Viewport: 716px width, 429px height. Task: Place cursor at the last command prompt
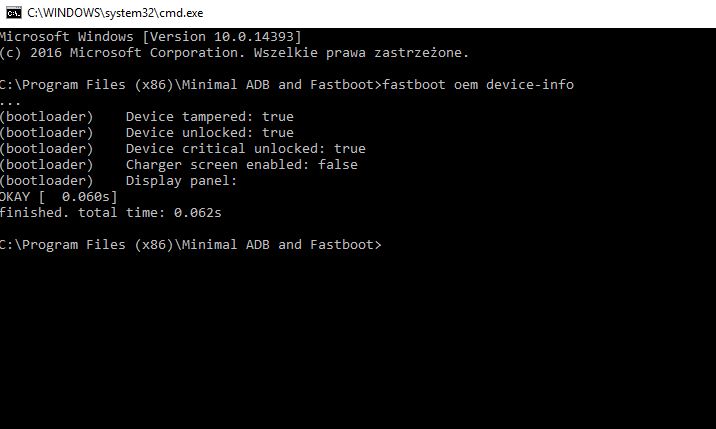coord(388,244)
